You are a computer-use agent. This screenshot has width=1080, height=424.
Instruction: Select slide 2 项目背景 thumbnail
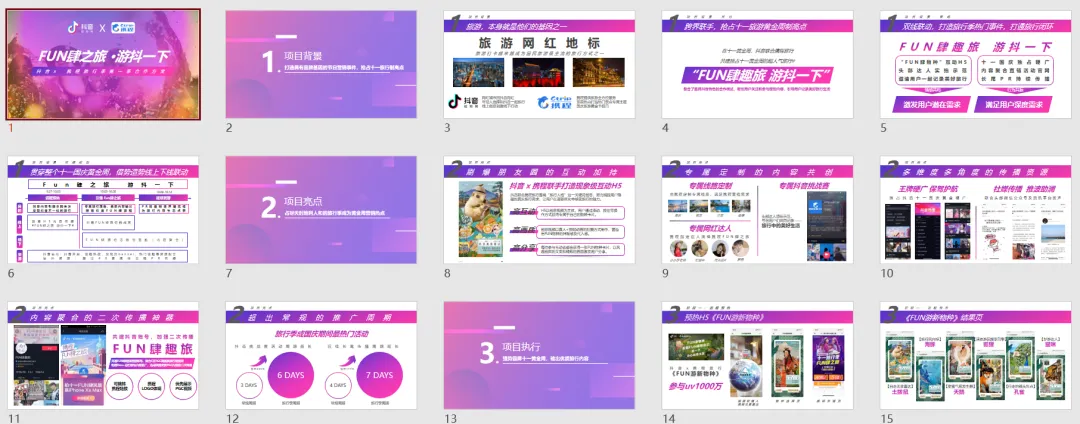(x=321, y=64)
